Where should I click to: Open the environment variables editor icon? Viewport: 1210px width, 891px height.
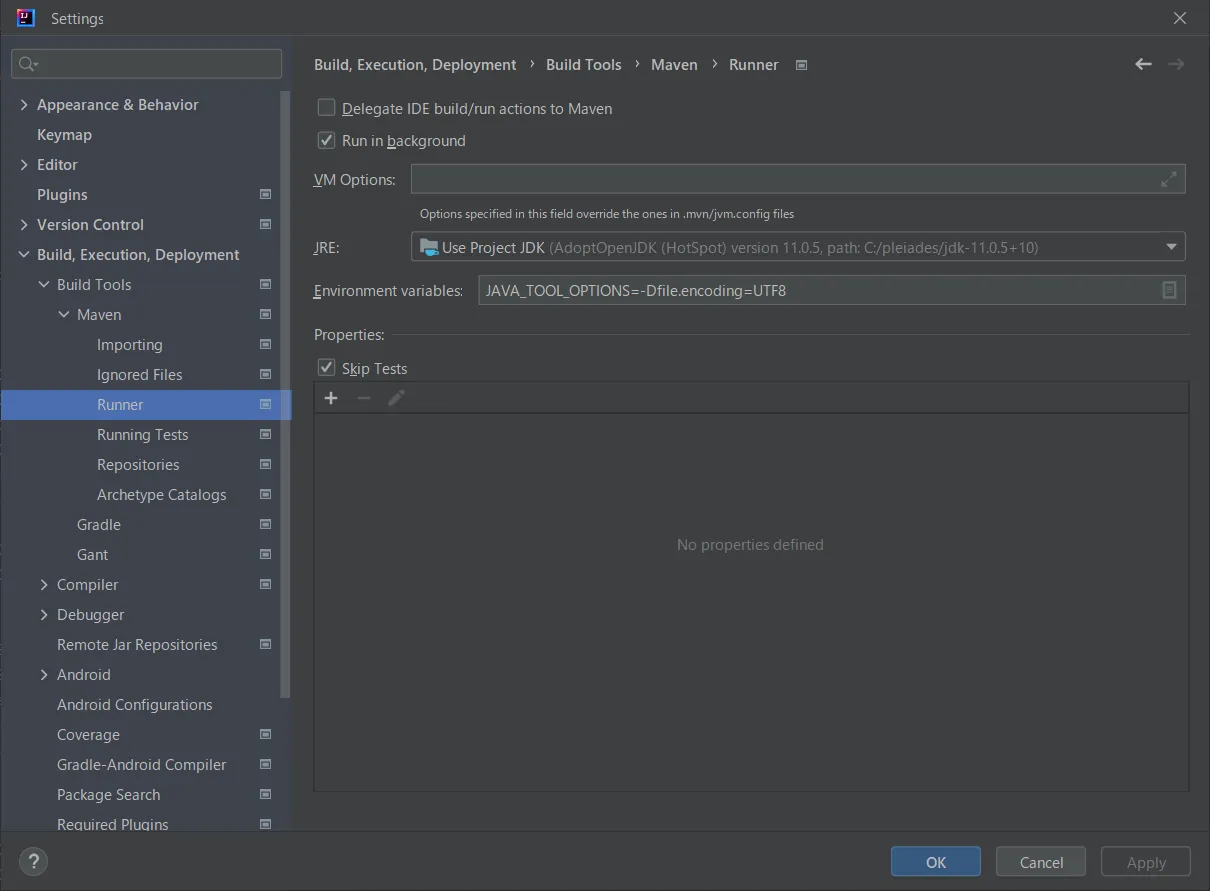click(1169, 290)
